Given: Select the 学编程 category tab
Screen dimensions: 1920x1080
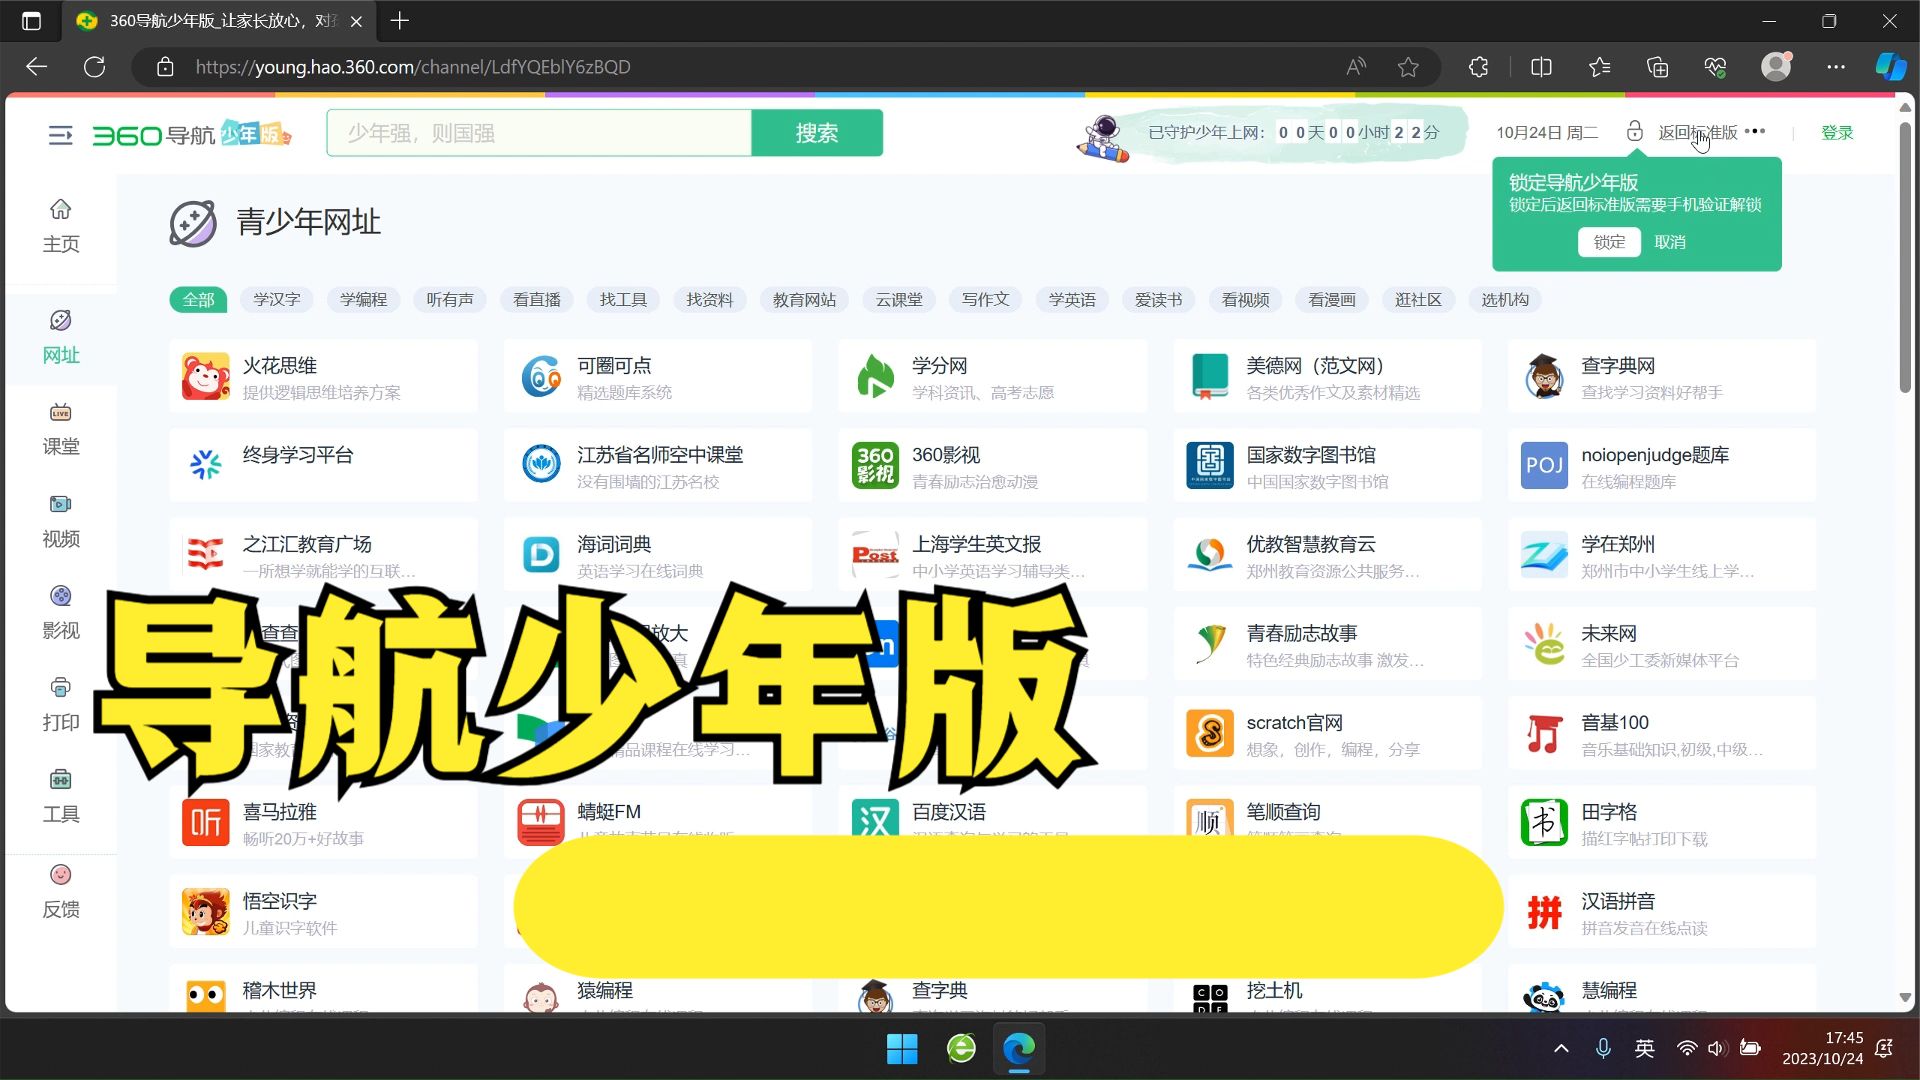Looking at the screenshot, I should (363, 300).
